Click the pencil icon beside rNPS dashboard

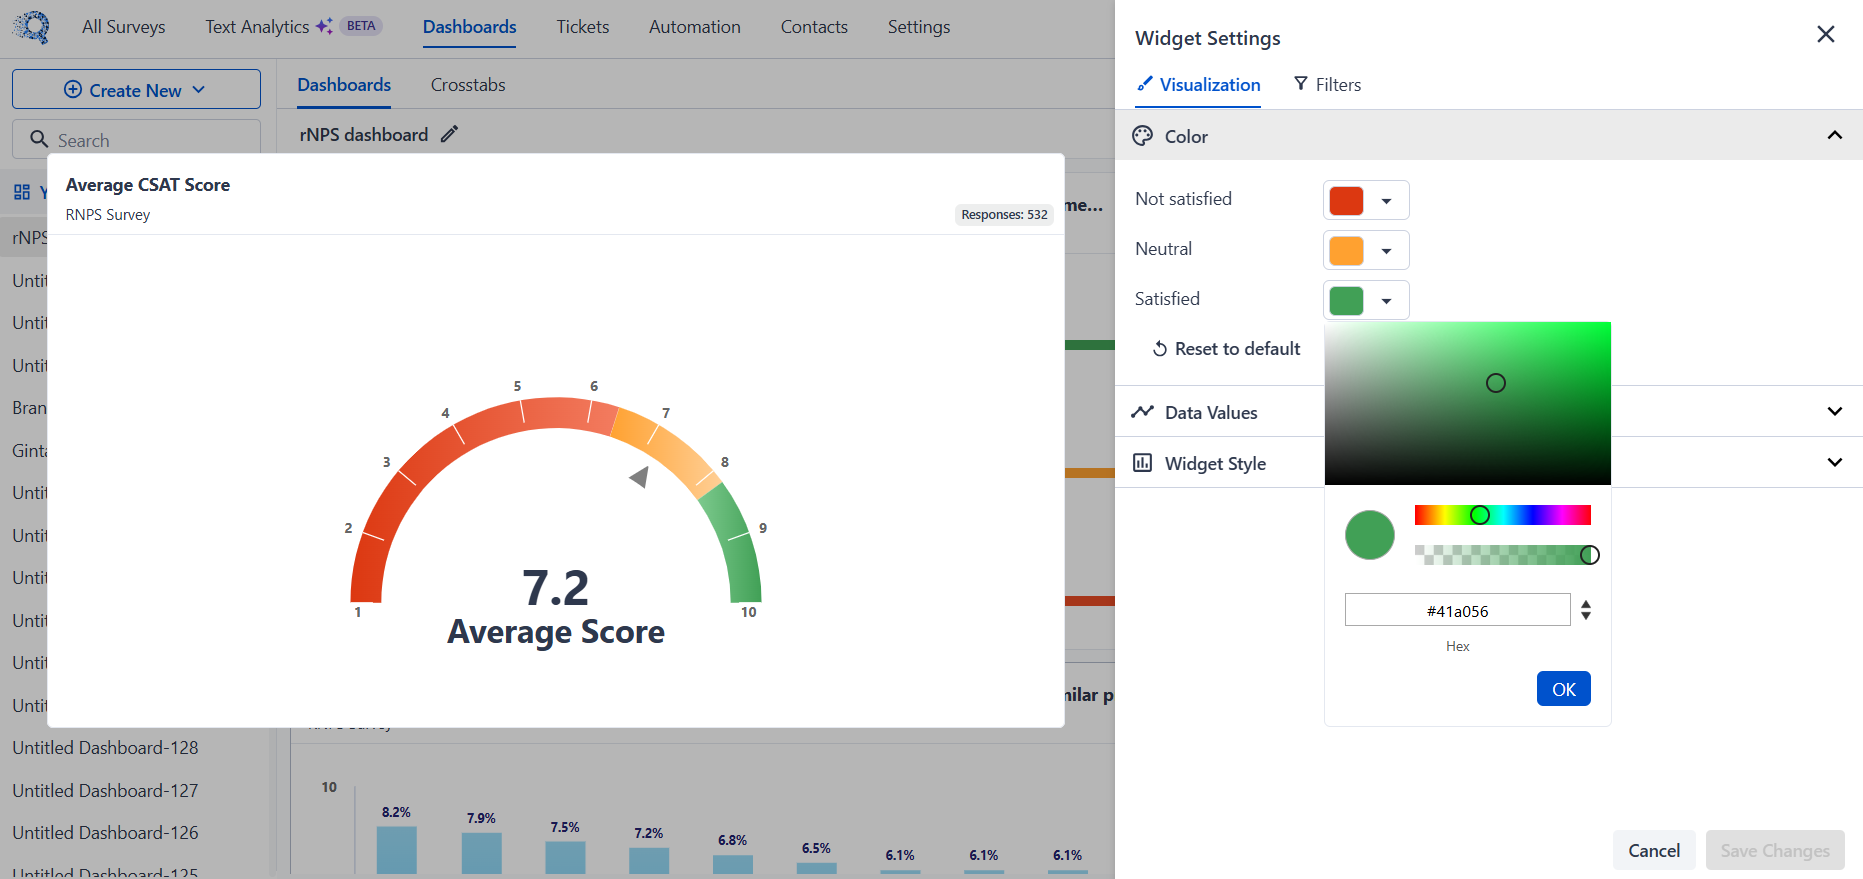450,134
